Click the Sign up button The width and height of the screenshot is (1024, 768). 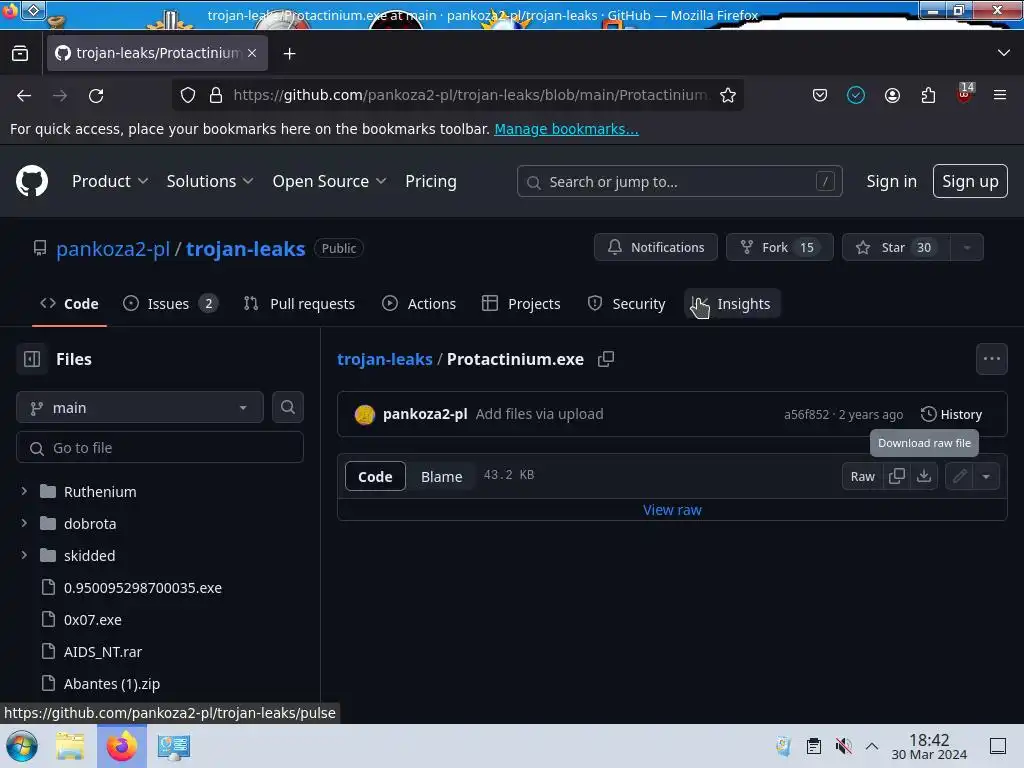pos(970,181)
